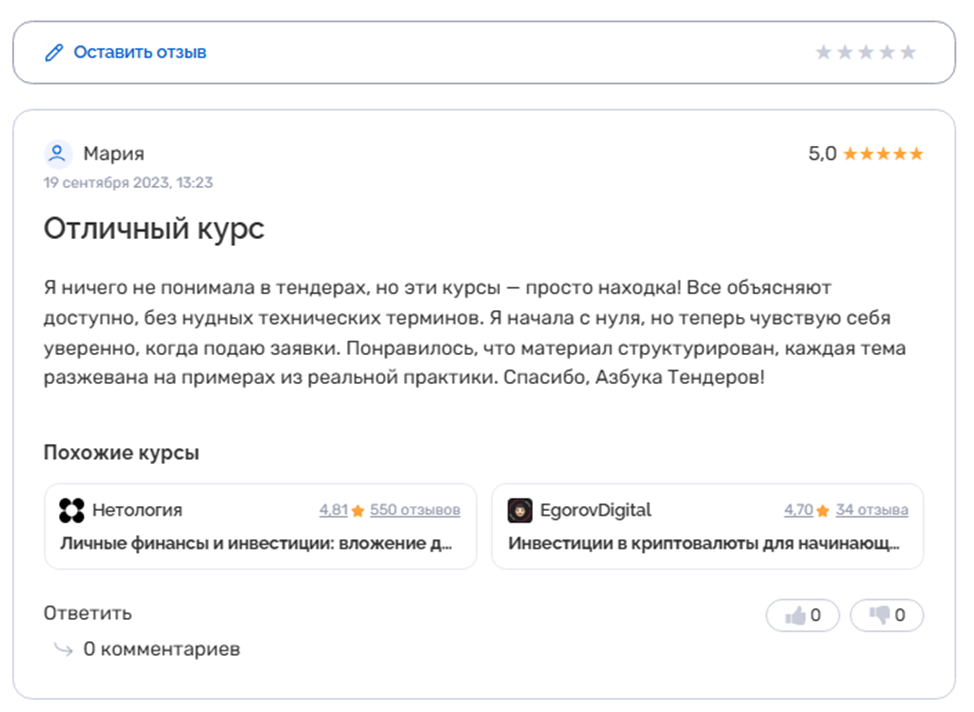974x712 pixels.
Task: Click the EgorovDigital avatar icon
Action: [520, 510]
